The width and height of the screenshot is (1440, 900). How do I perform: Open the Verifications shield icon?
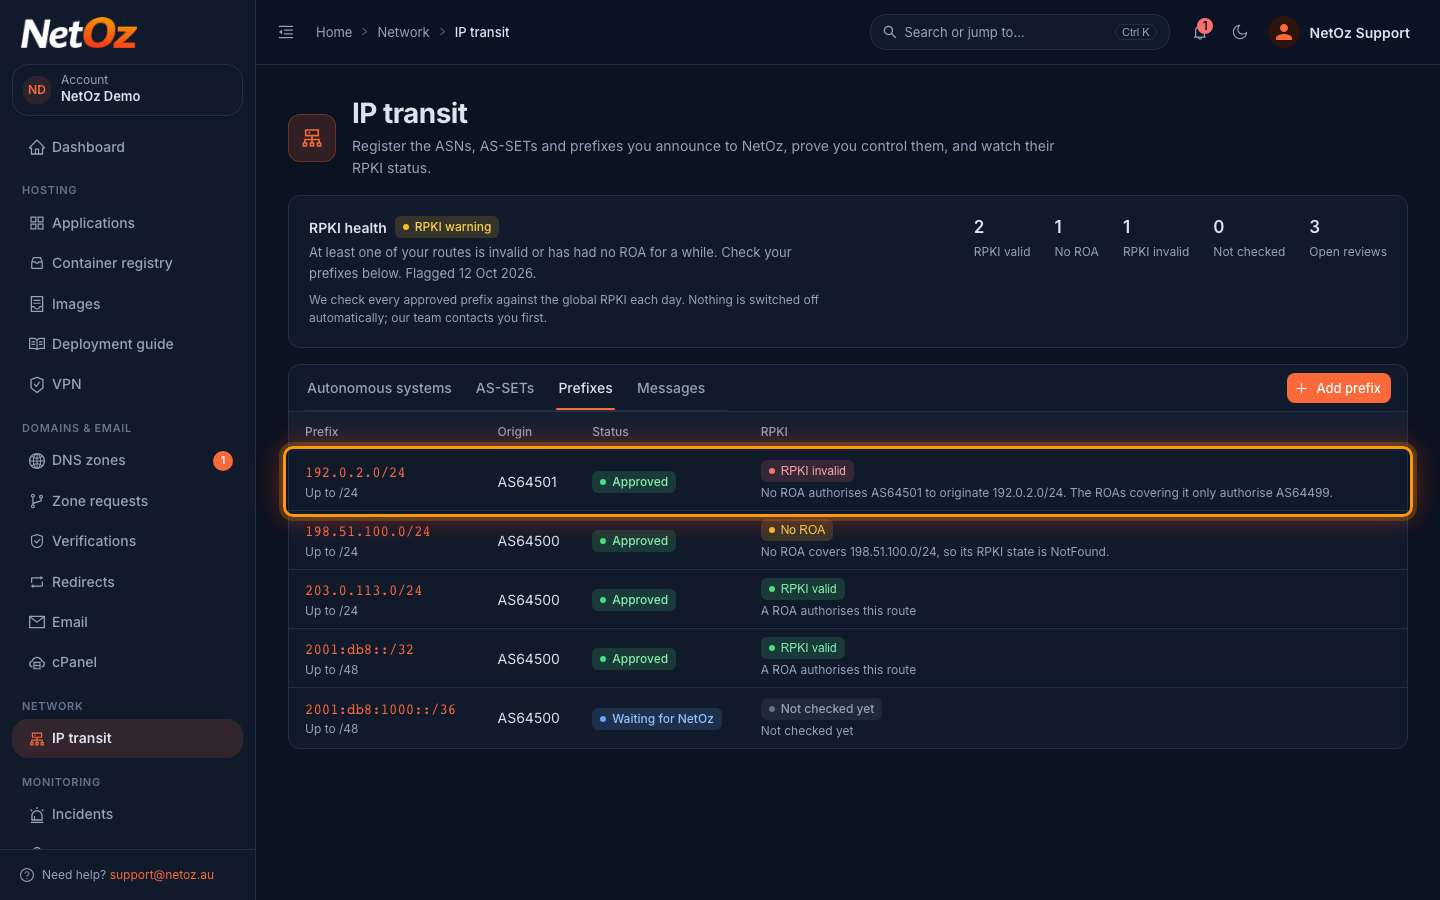coord(37,541)
